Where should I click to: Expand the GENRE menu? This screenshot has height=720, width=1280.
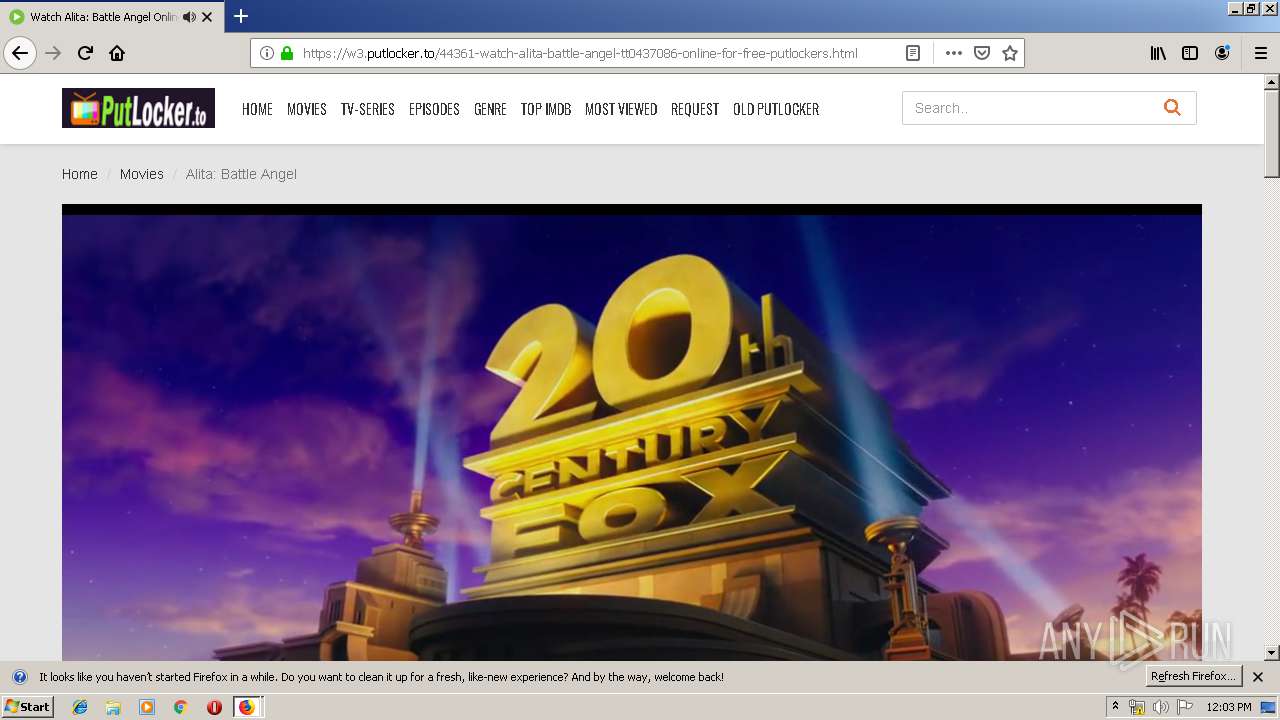click(490, 109)
